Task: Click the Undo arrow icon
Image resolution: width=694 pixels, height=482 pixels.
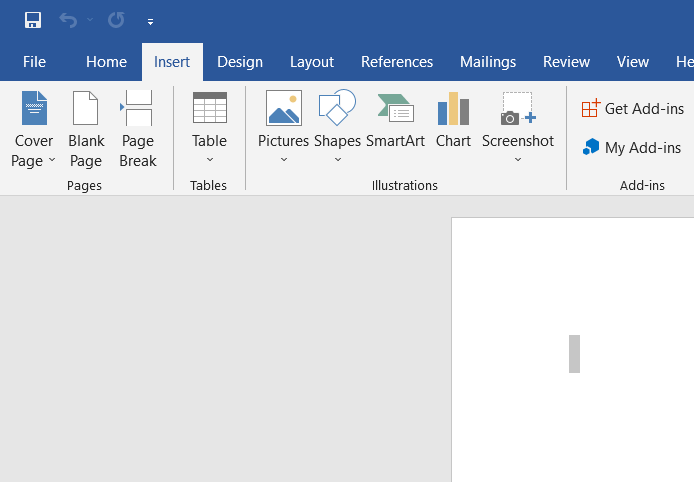Action: coord(68,20)
